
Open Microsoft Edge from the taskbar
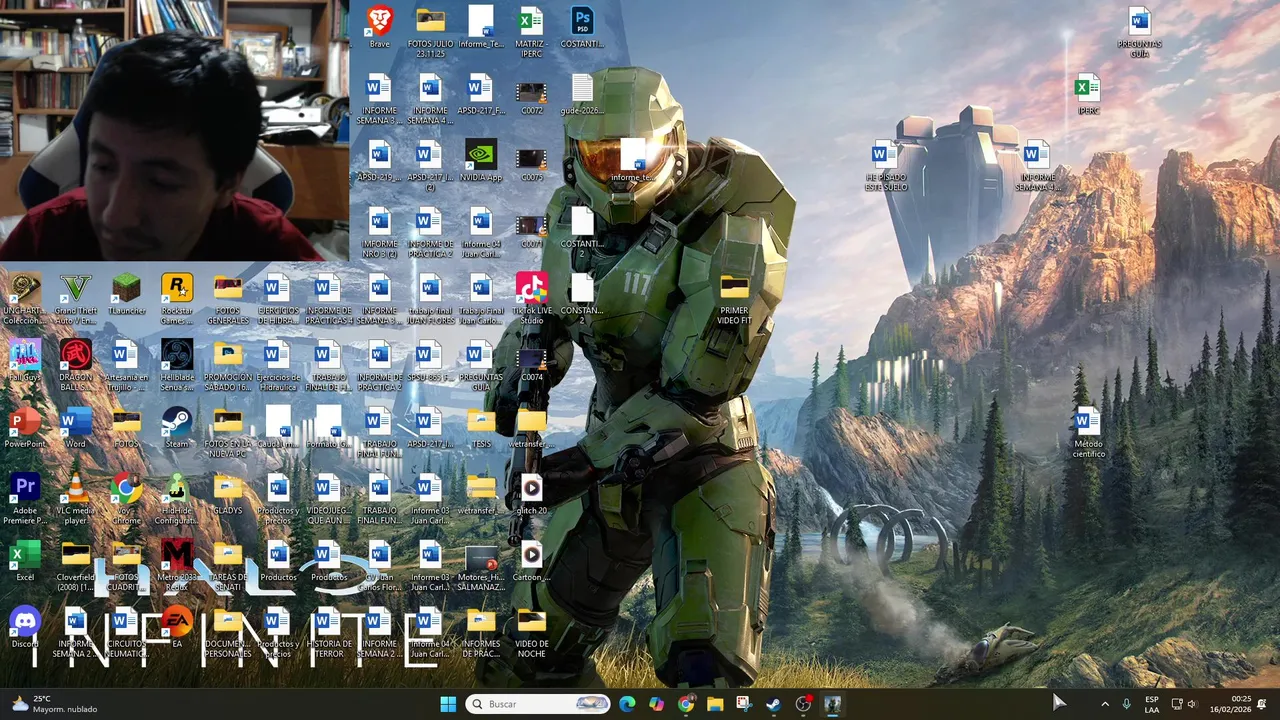coord(627,704)
